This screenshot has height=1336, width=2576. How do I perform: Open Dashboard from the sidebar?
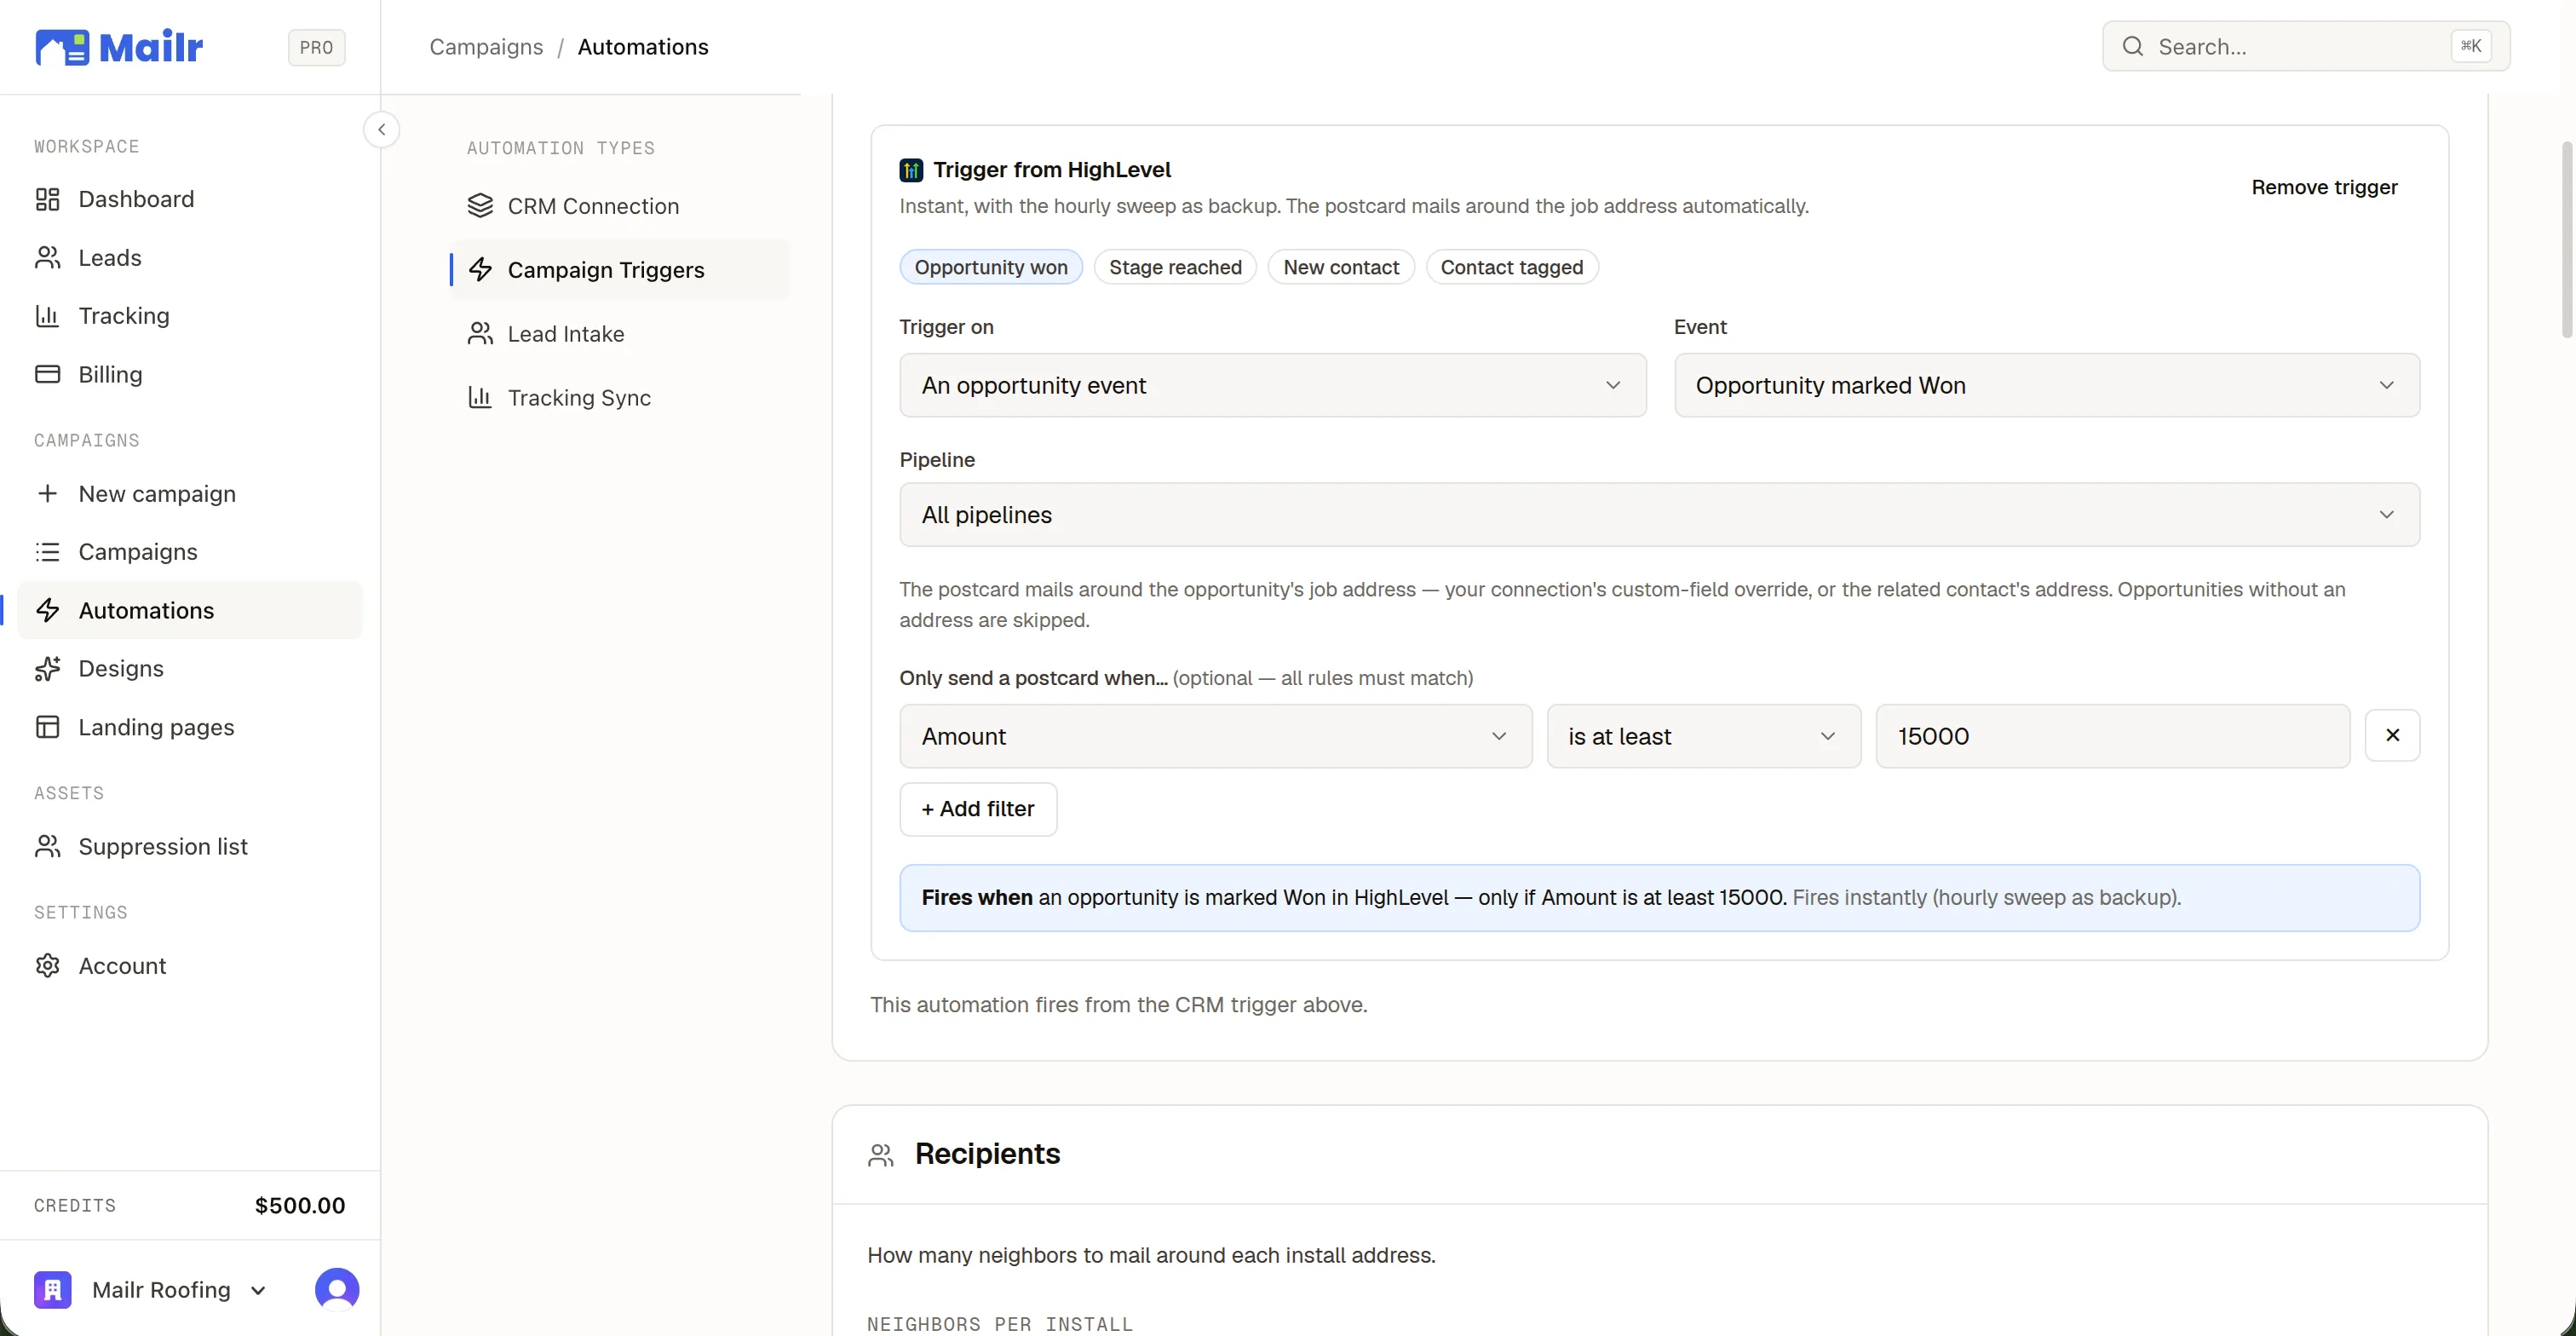point(190,199)
